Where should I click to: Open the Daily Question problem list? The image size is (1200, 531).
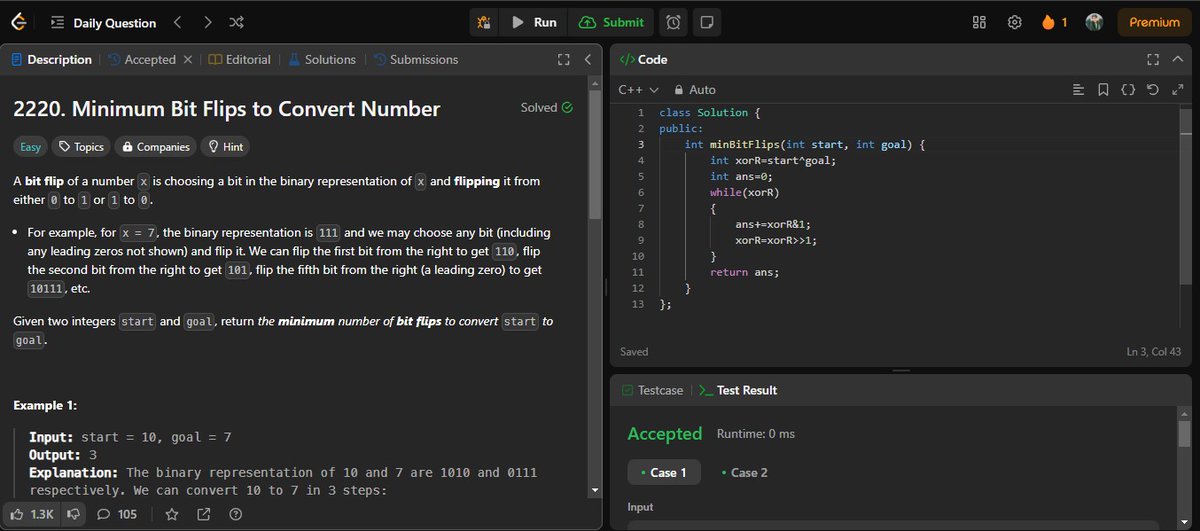pyautogui.click(x=103, y=23)
